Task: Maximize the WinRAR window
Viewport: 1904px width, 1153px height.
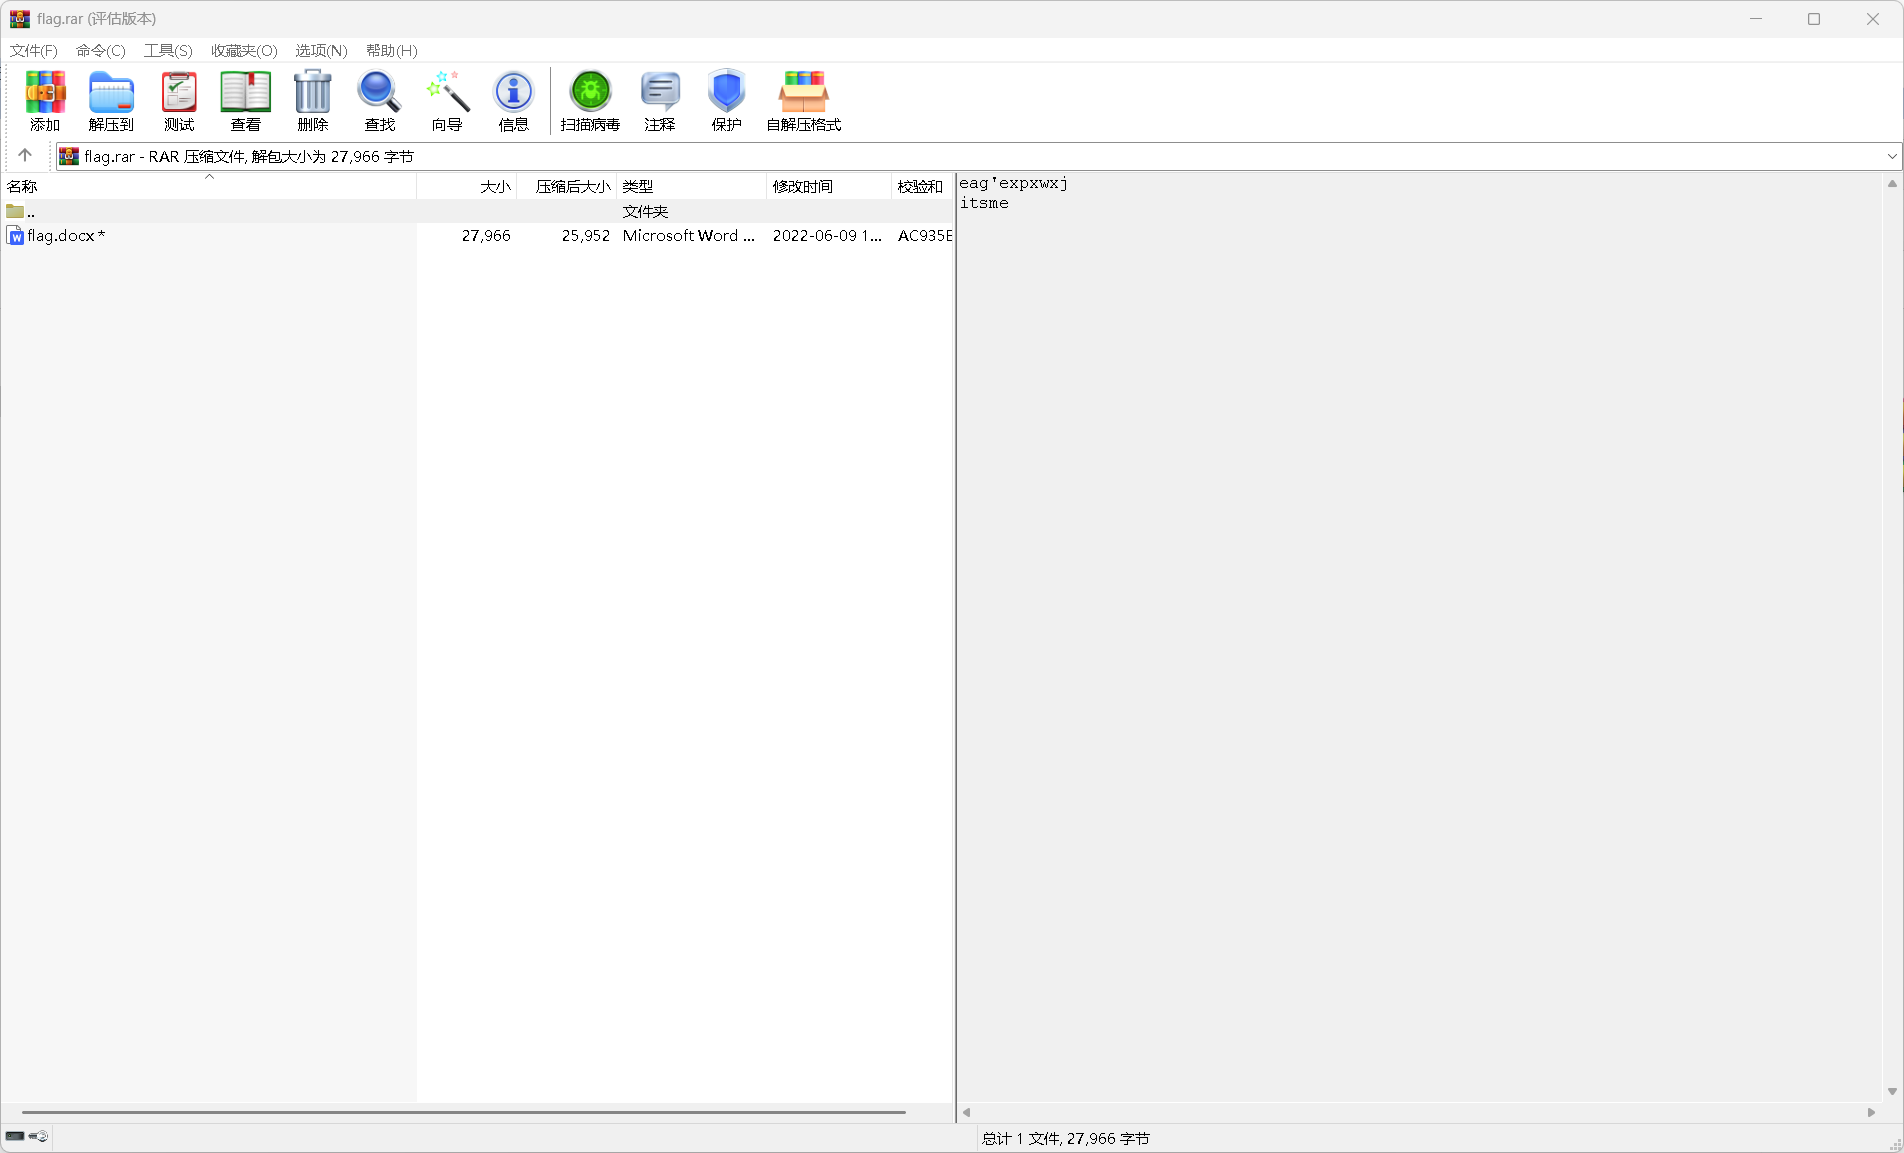Action: point(1814,19)
